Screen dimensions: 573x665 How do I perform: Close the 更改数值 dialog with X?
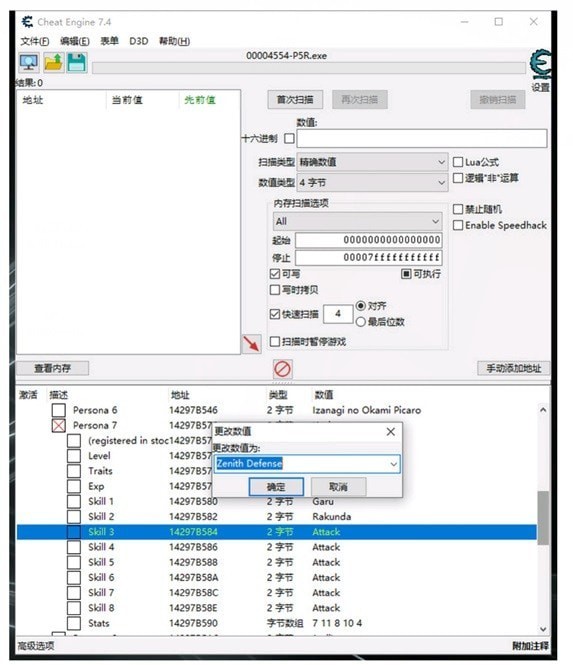click(x=391, y=432)
